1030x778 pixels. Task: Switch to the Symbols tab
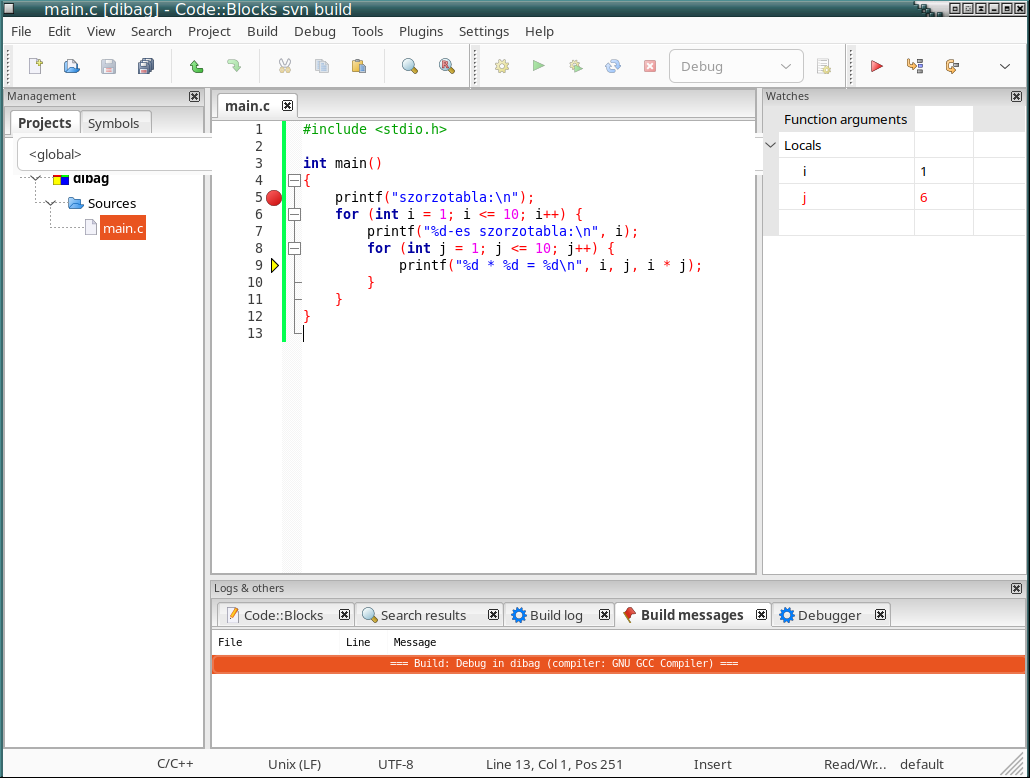(x=113, y=123)
